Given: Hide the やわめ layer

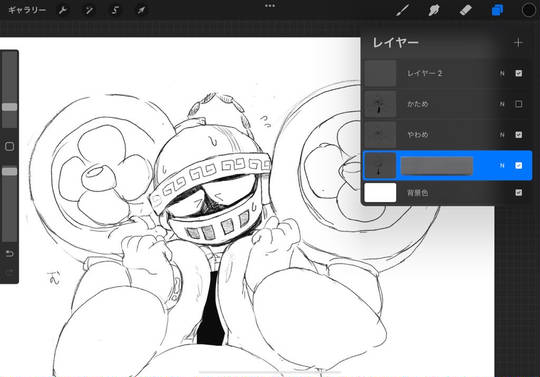Looking at the screenshot, I should (519, 135).
